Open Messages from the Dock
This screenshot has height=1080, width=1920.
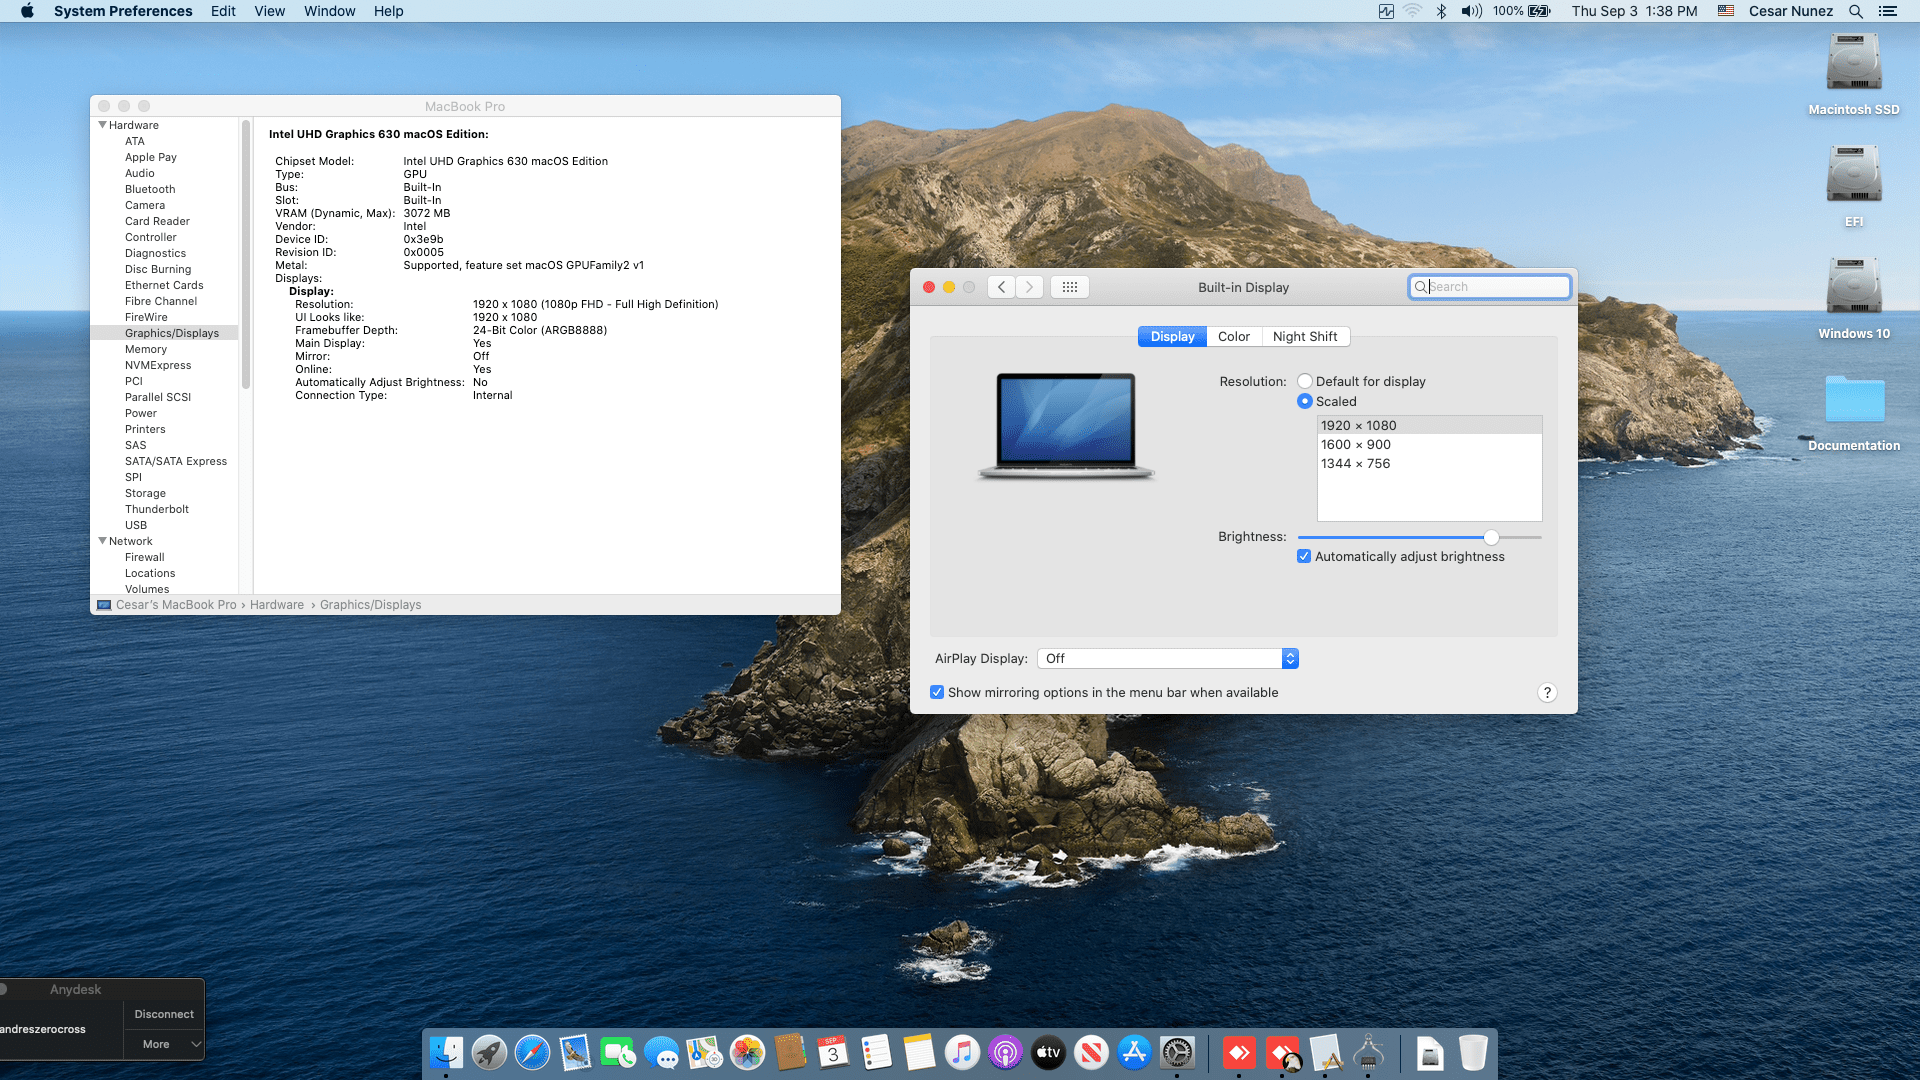click(661, 1053)
